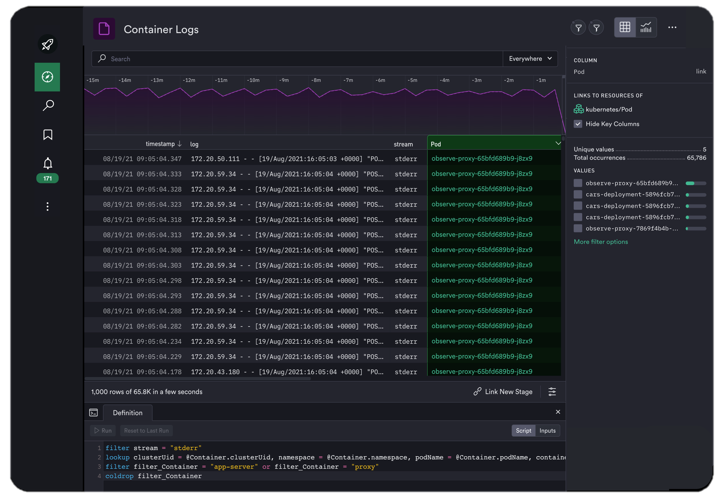Click the Pod link in first row 09:05:04.347
The height and width of the screenshot is (499, 720).
pyautogui.click(x=482, y=158)
